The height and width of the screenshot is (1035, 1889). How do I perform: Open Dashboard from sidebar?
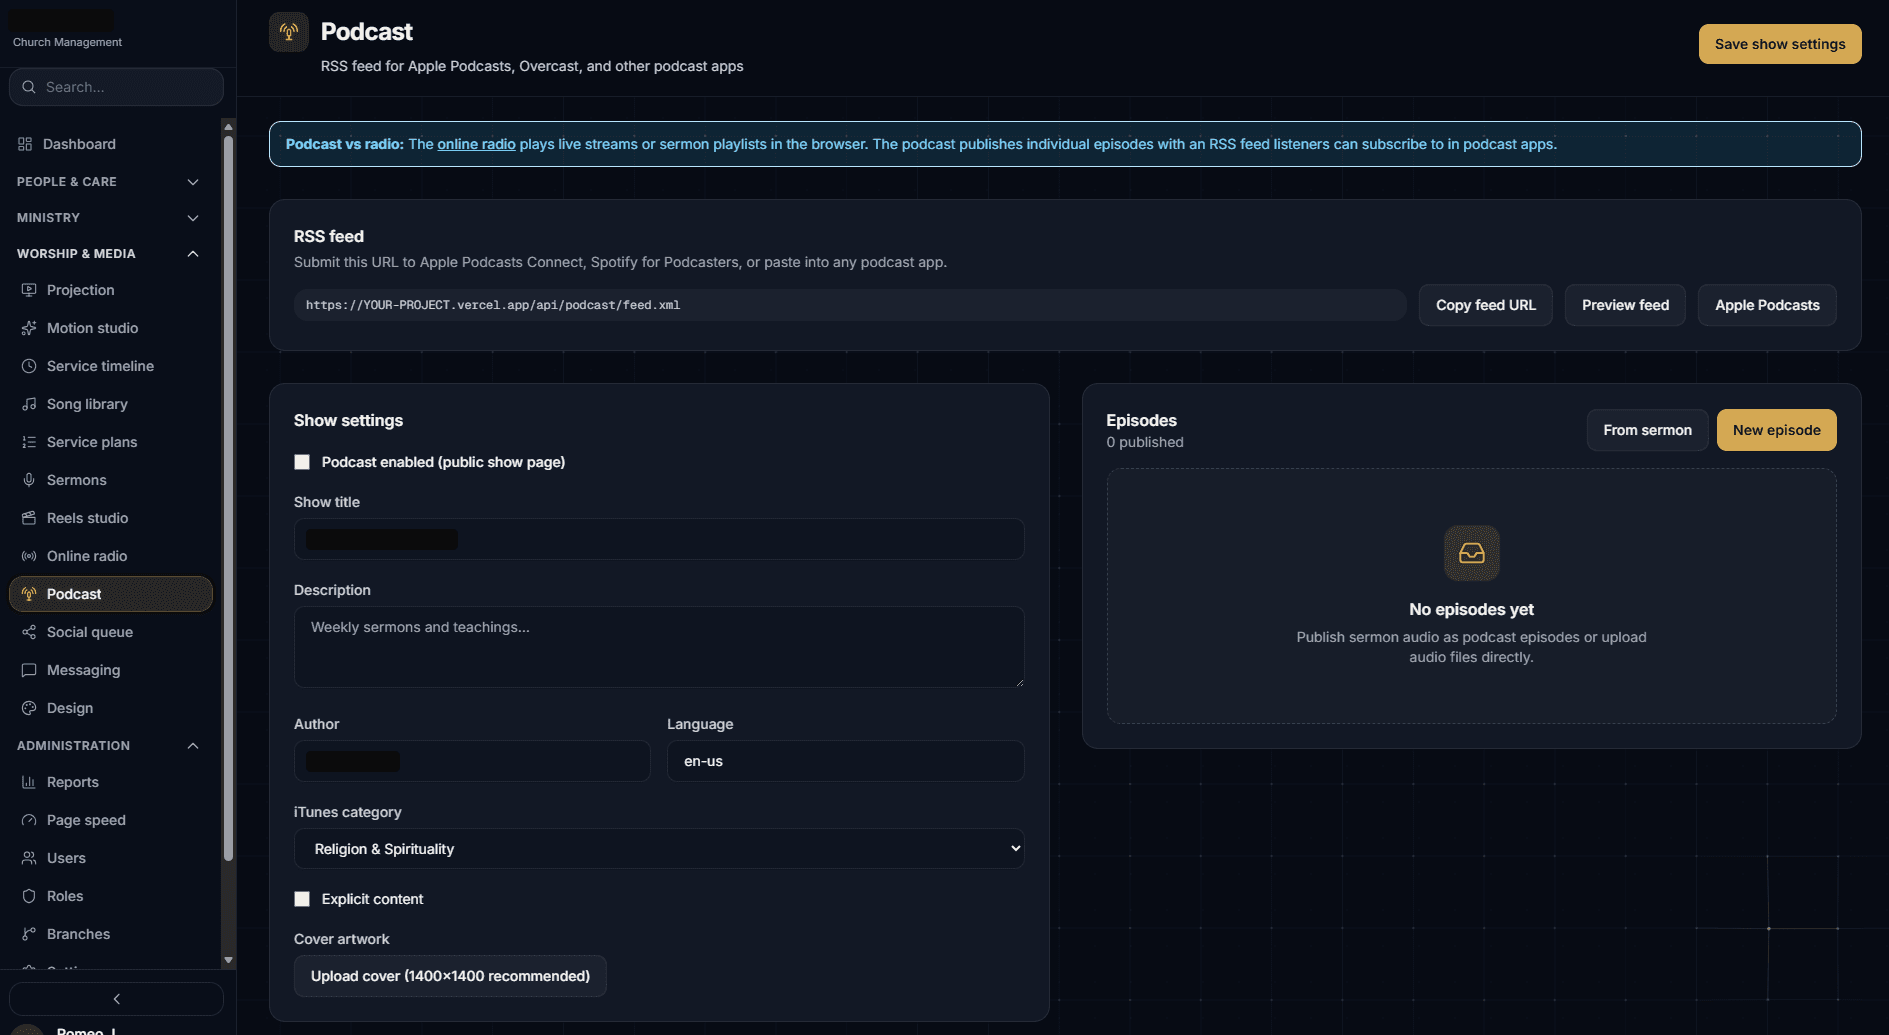(111, 144)
